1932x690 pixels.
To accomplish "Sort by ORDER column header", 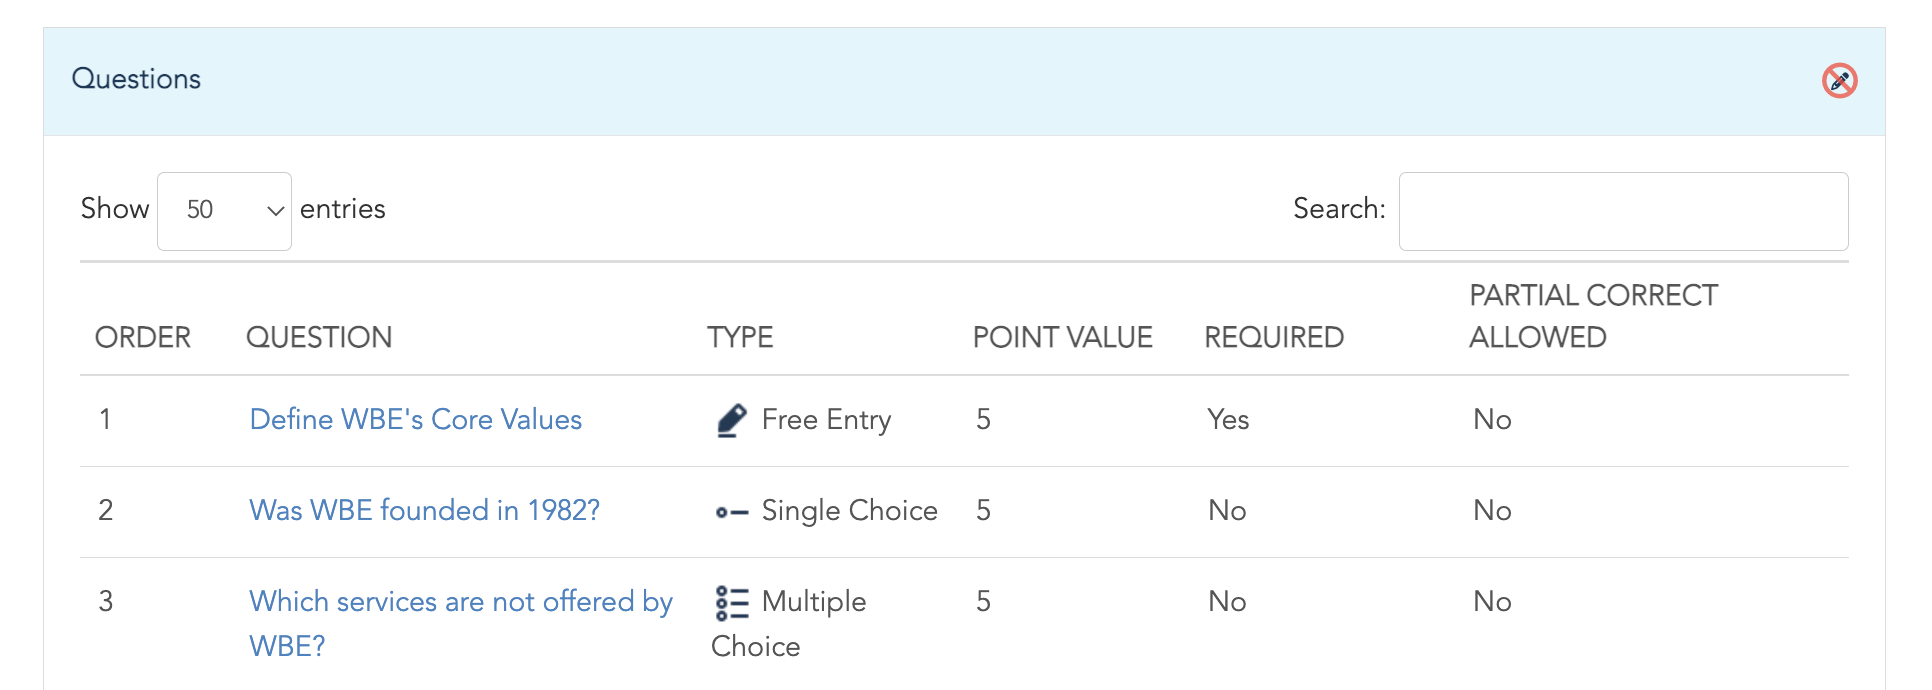I will [143, 337].
